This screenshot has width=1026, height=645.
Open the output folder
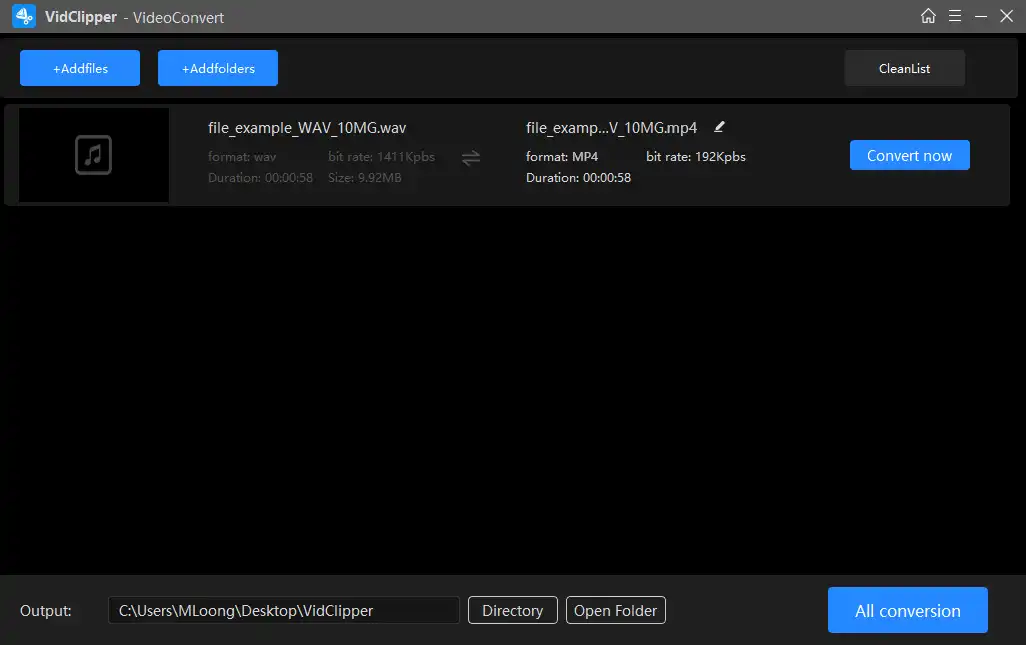point(616,610)
